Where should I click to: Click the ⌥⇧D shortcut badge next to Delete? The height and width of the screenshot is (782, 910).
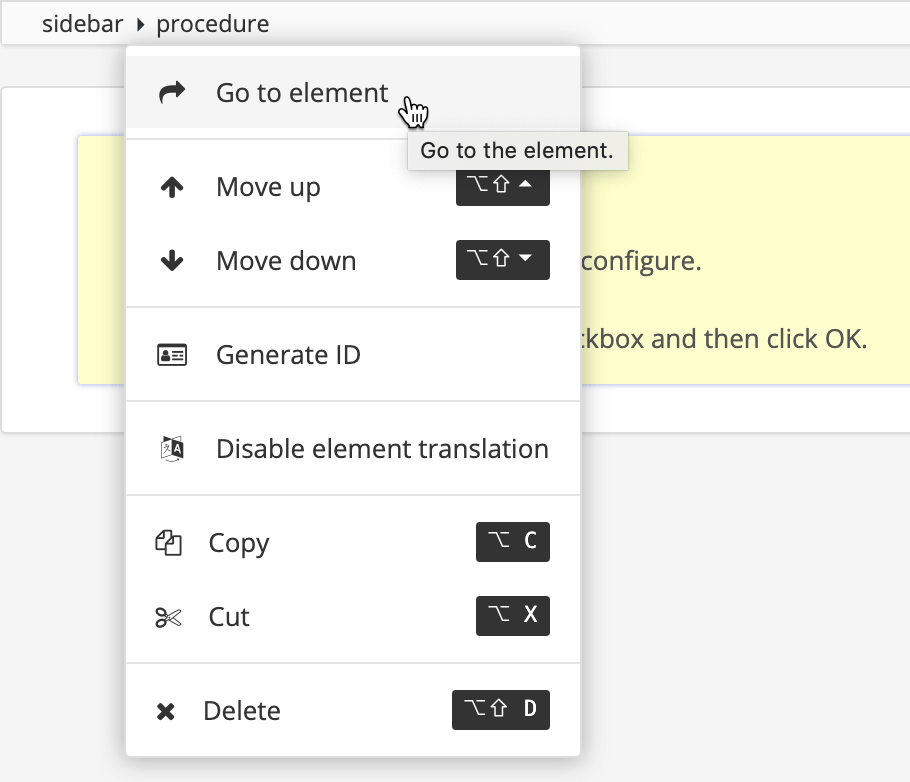(x=501, y=710)
